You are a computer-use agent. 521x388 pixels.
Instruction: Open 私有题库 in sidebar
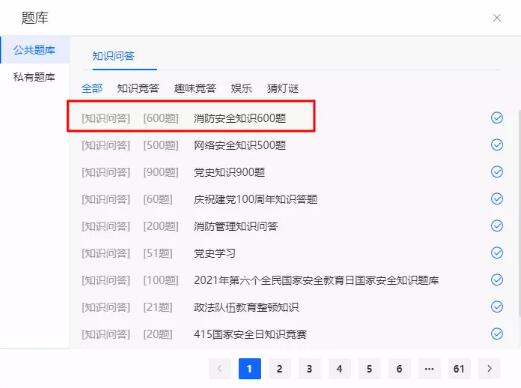34,77
